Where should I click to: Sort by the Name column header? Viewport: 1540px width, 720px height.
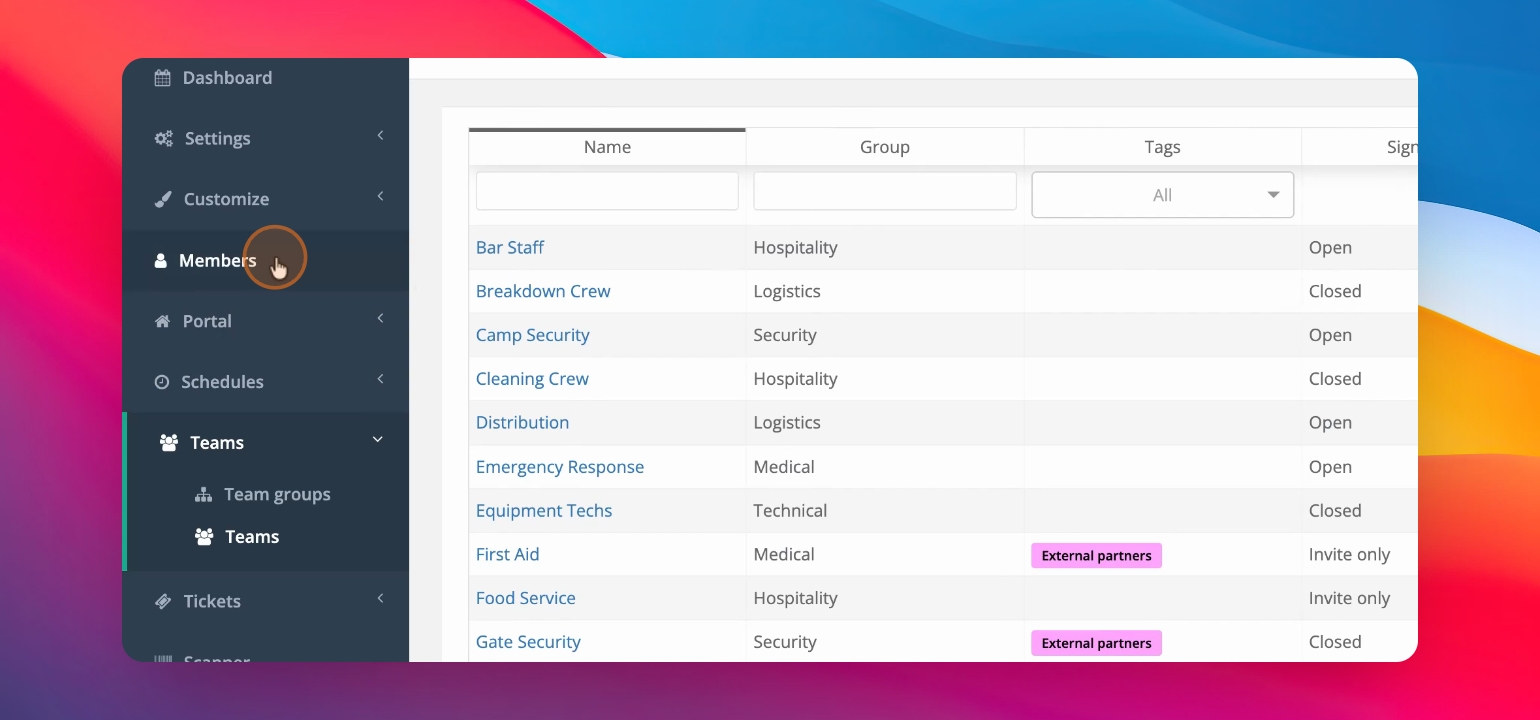coord(607,147)
